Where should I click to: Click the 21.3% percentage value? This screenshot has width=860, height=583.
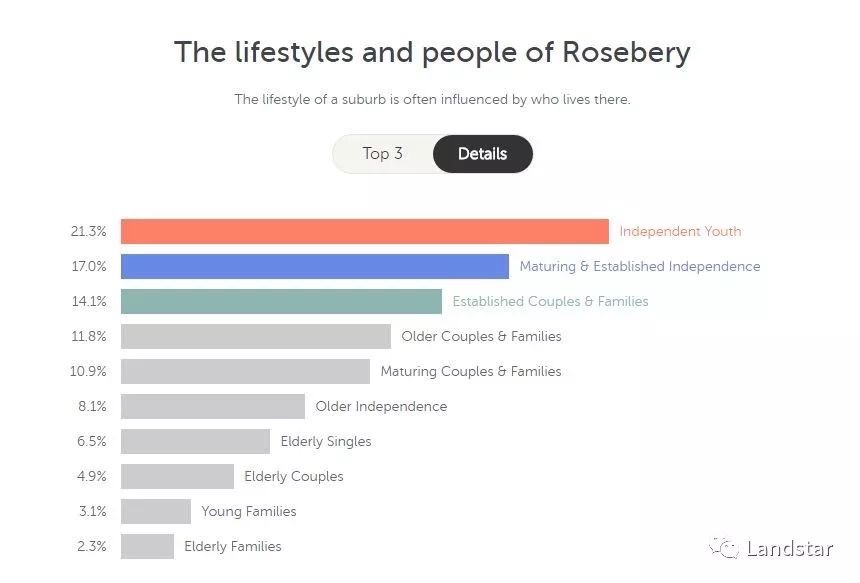[x=88, y=231]
